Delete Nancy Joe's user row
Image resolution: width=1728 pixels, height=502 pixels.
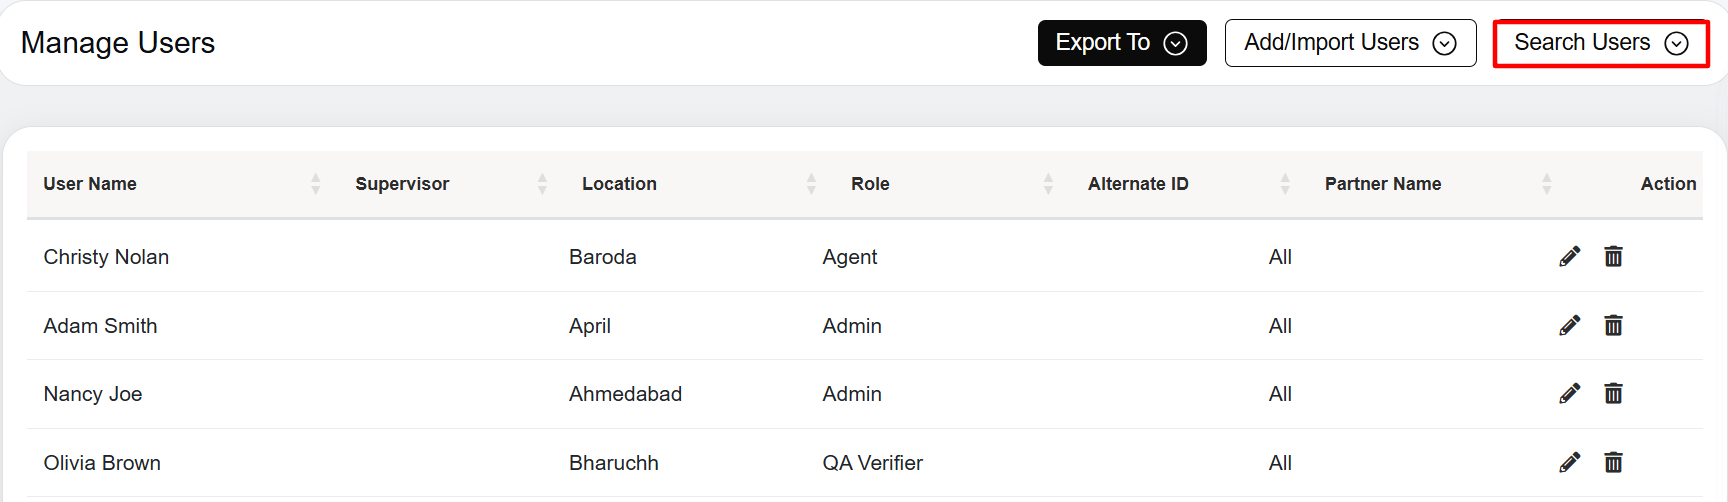click(x=1613, y=393)
